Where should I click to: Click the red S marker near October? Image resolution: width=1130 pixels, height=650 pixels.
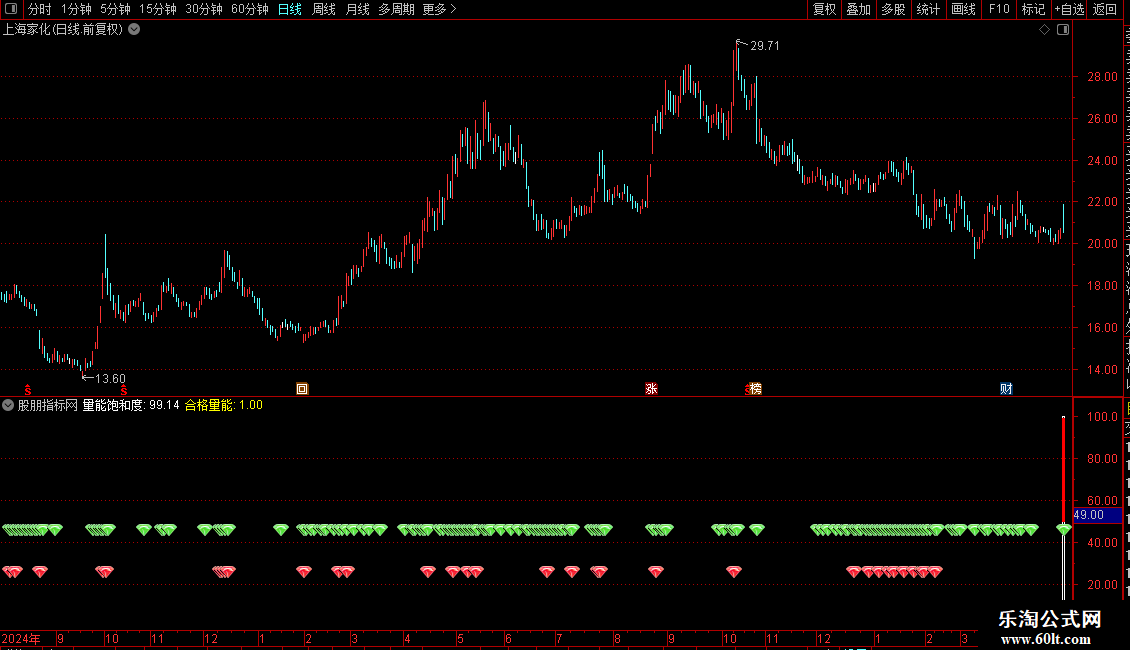pyautogui.click(x=124, y=390)
